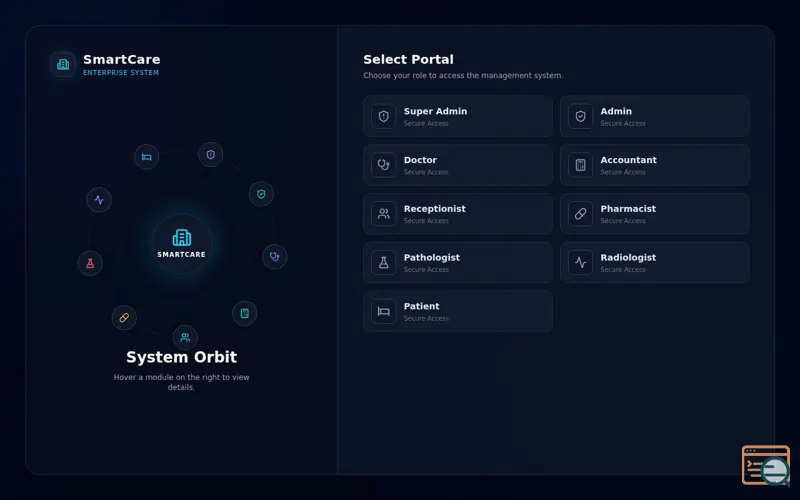800x500 pixels.
Task: Select the users icon in the orbit
Action: click(x=185, y=337)
